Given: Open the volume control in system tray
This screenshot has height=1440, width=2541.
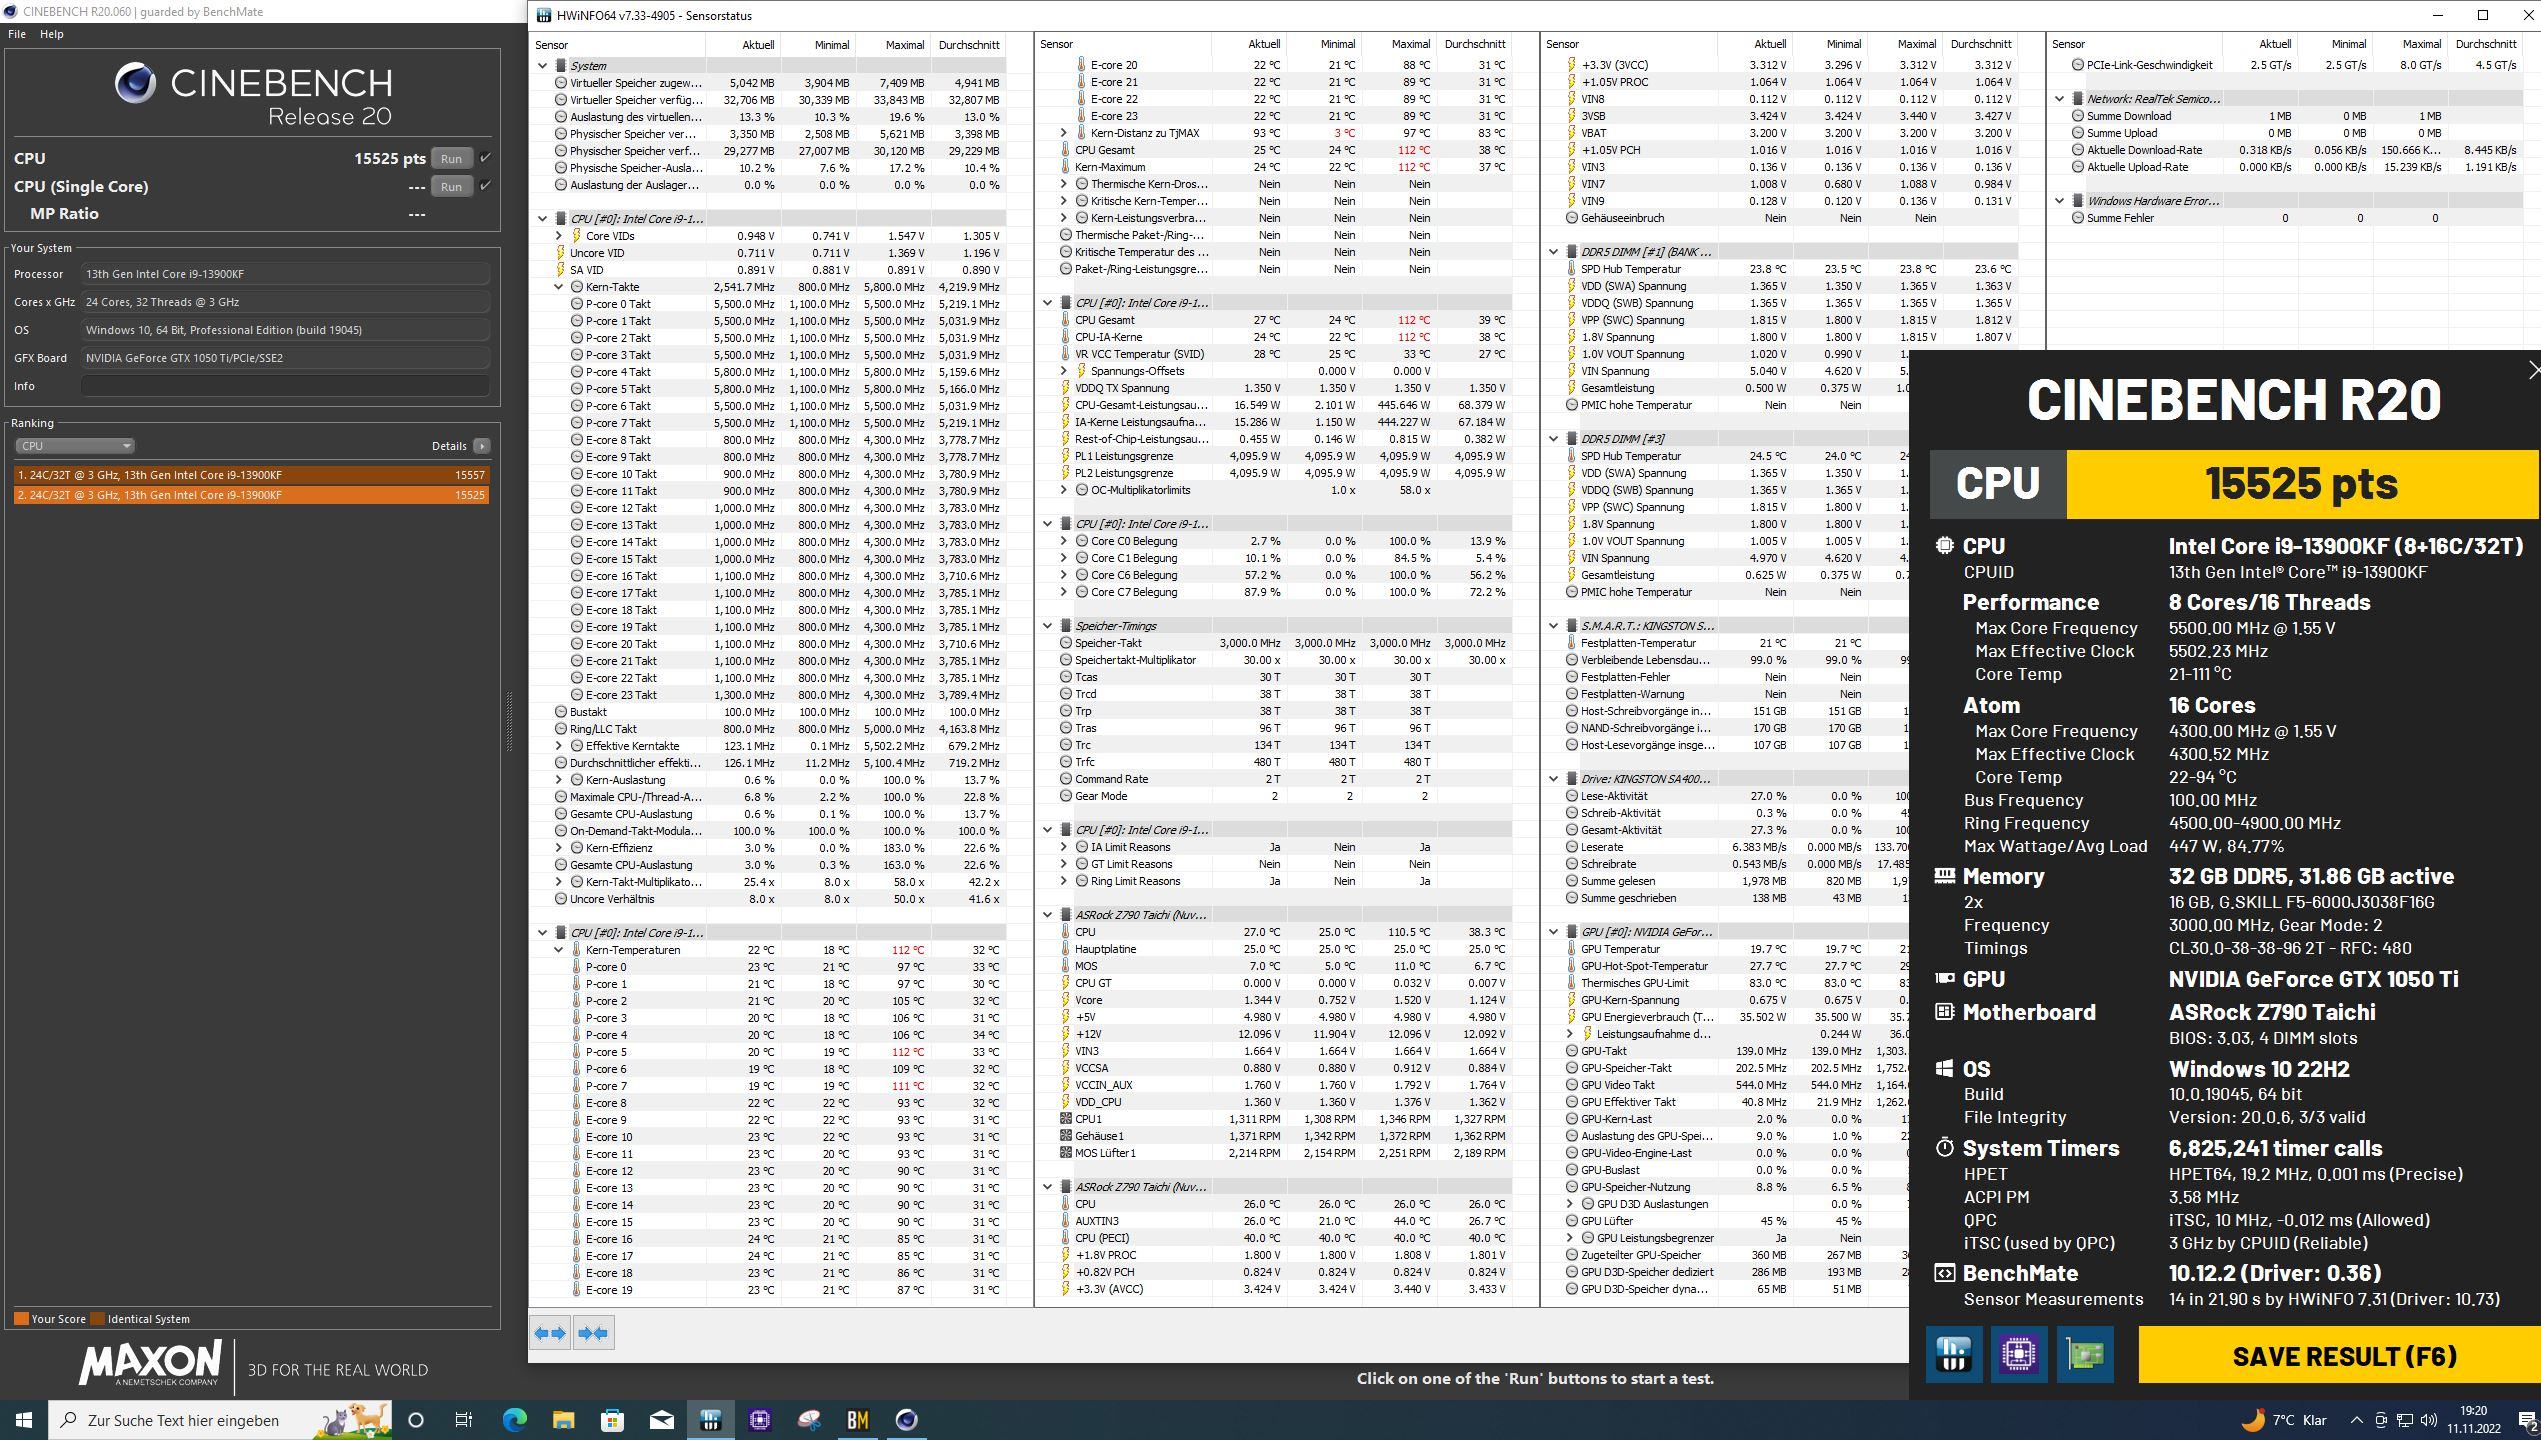Looking at the screenshot, I should pos(2429,1420).
